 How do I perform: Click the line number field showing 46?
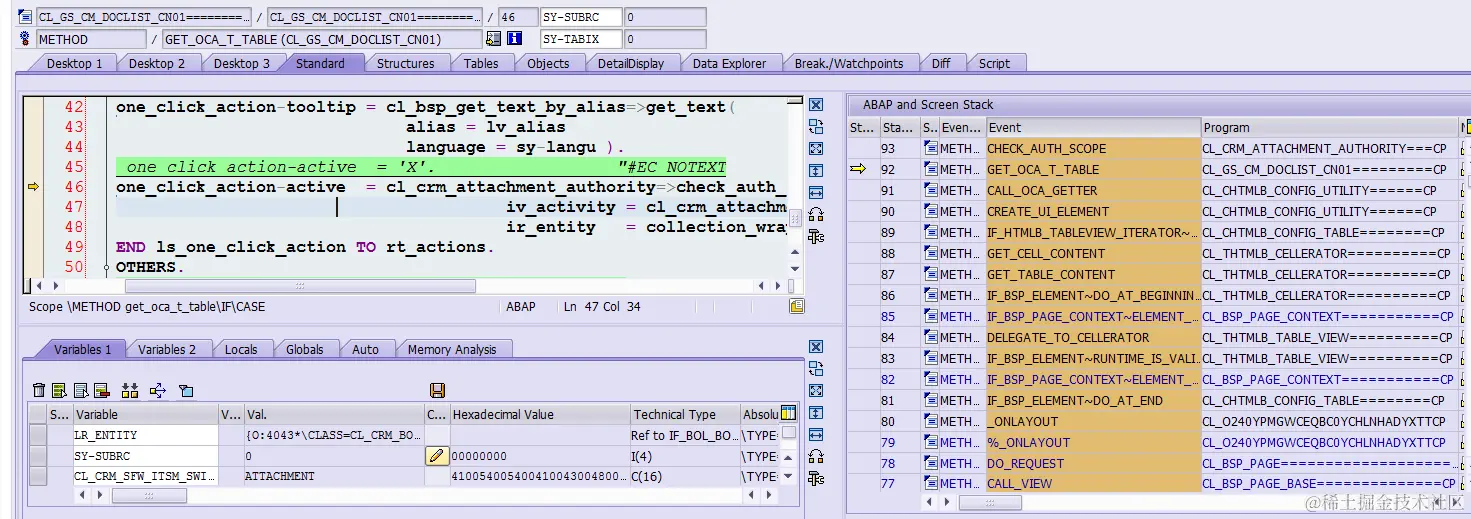point(516,17)
